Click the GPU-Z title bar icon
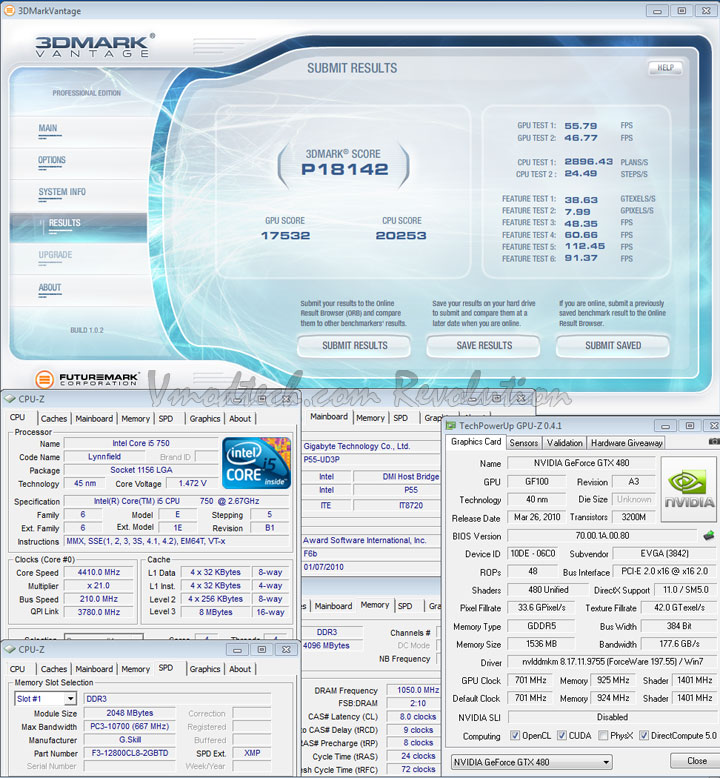The width and height of the screenshot is (720, 778). [x=451, y=425]
